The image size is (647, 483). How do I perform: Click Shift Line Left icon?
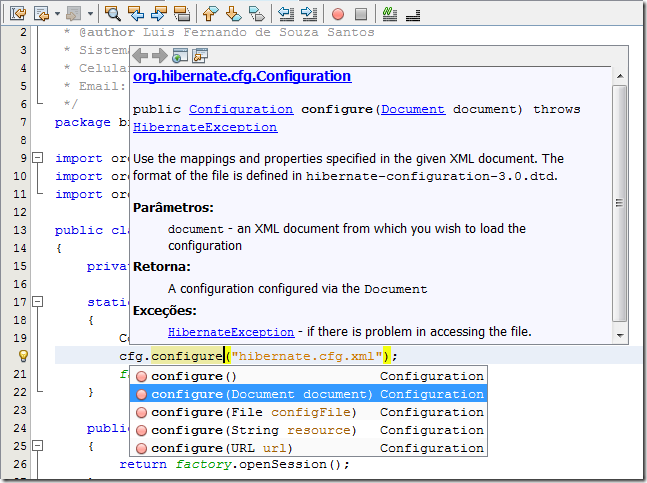pos(286,14)
